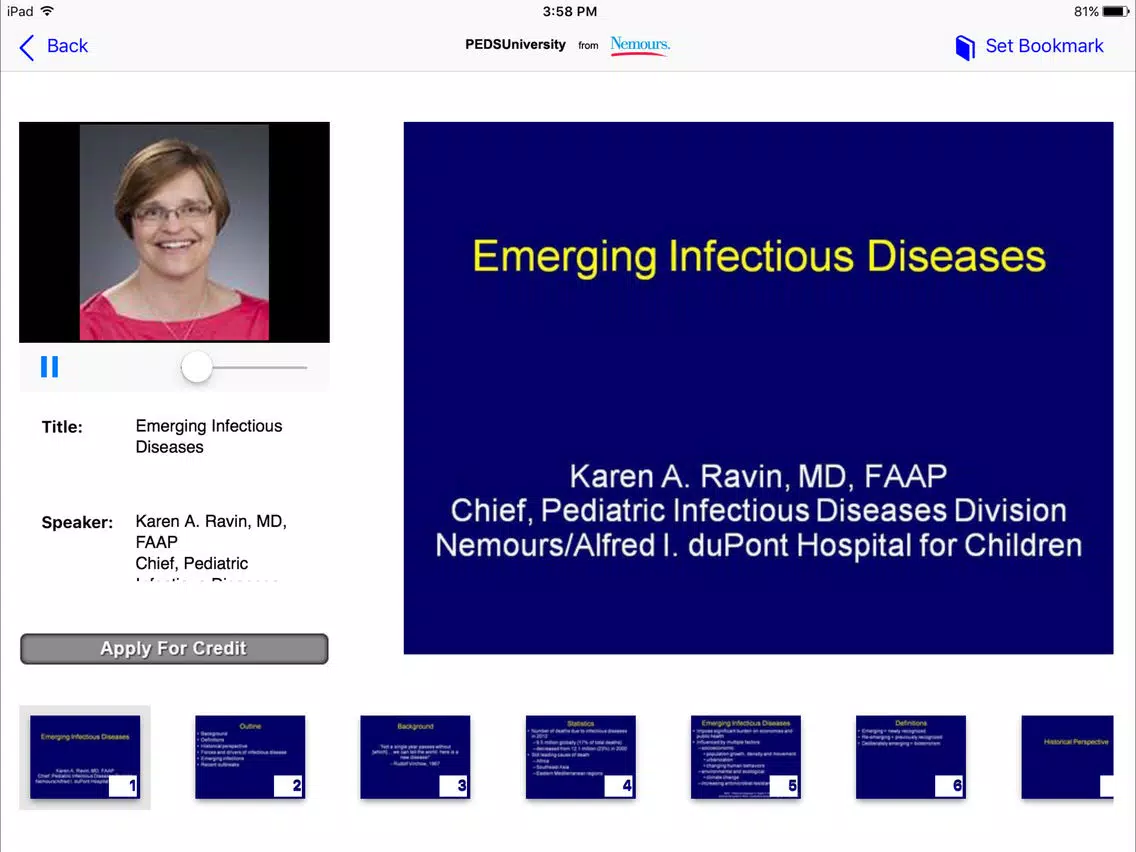The height and width of the screenshot is (852, 1136).
Task: Click the 'Title:' label
Action: pyautogui.click(x=62, y=427)
